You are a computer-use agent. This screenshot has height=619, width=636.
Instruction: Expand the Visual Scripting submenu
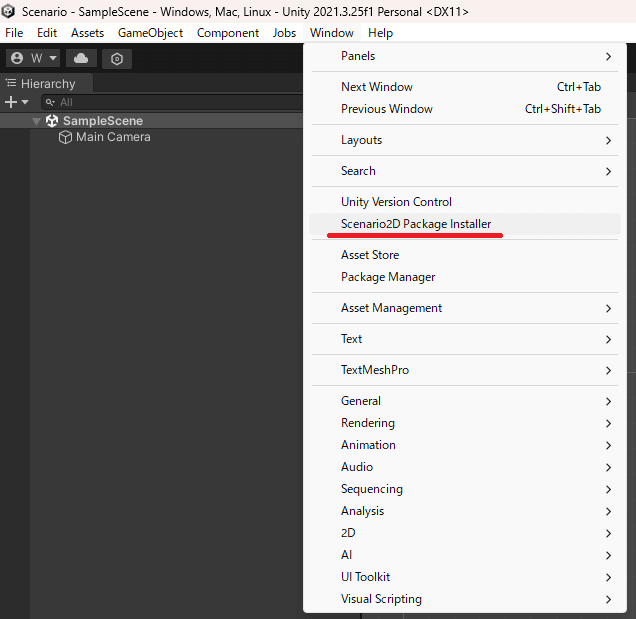pyautogui.click(x=465, y=599)
